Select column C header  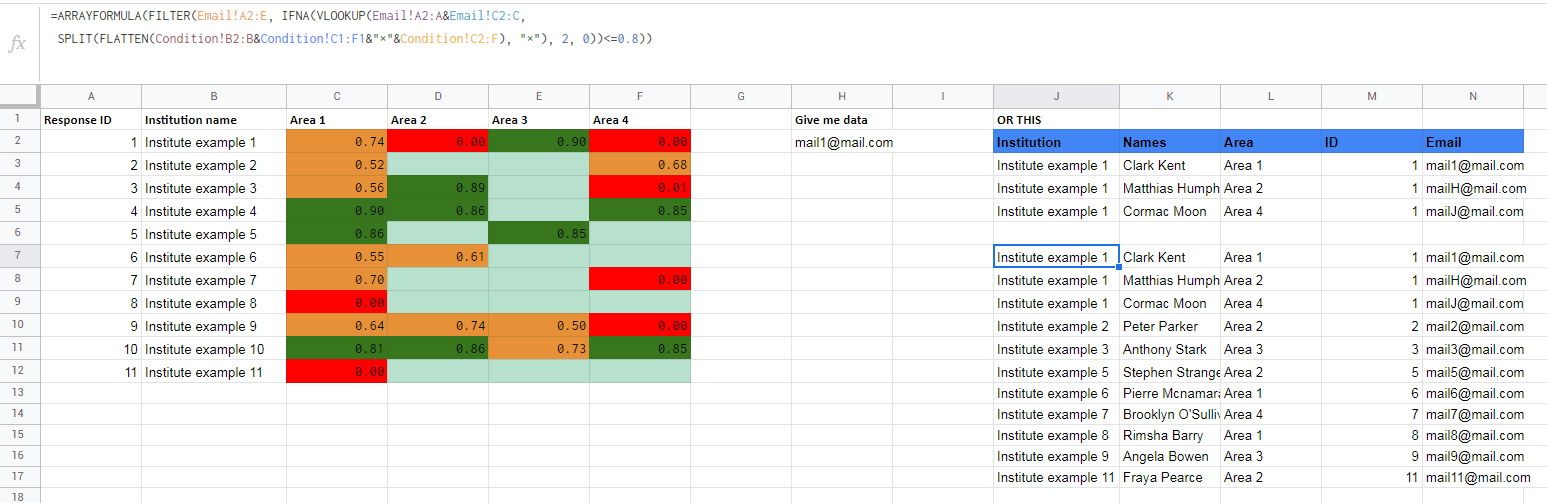tap(337, 96)
